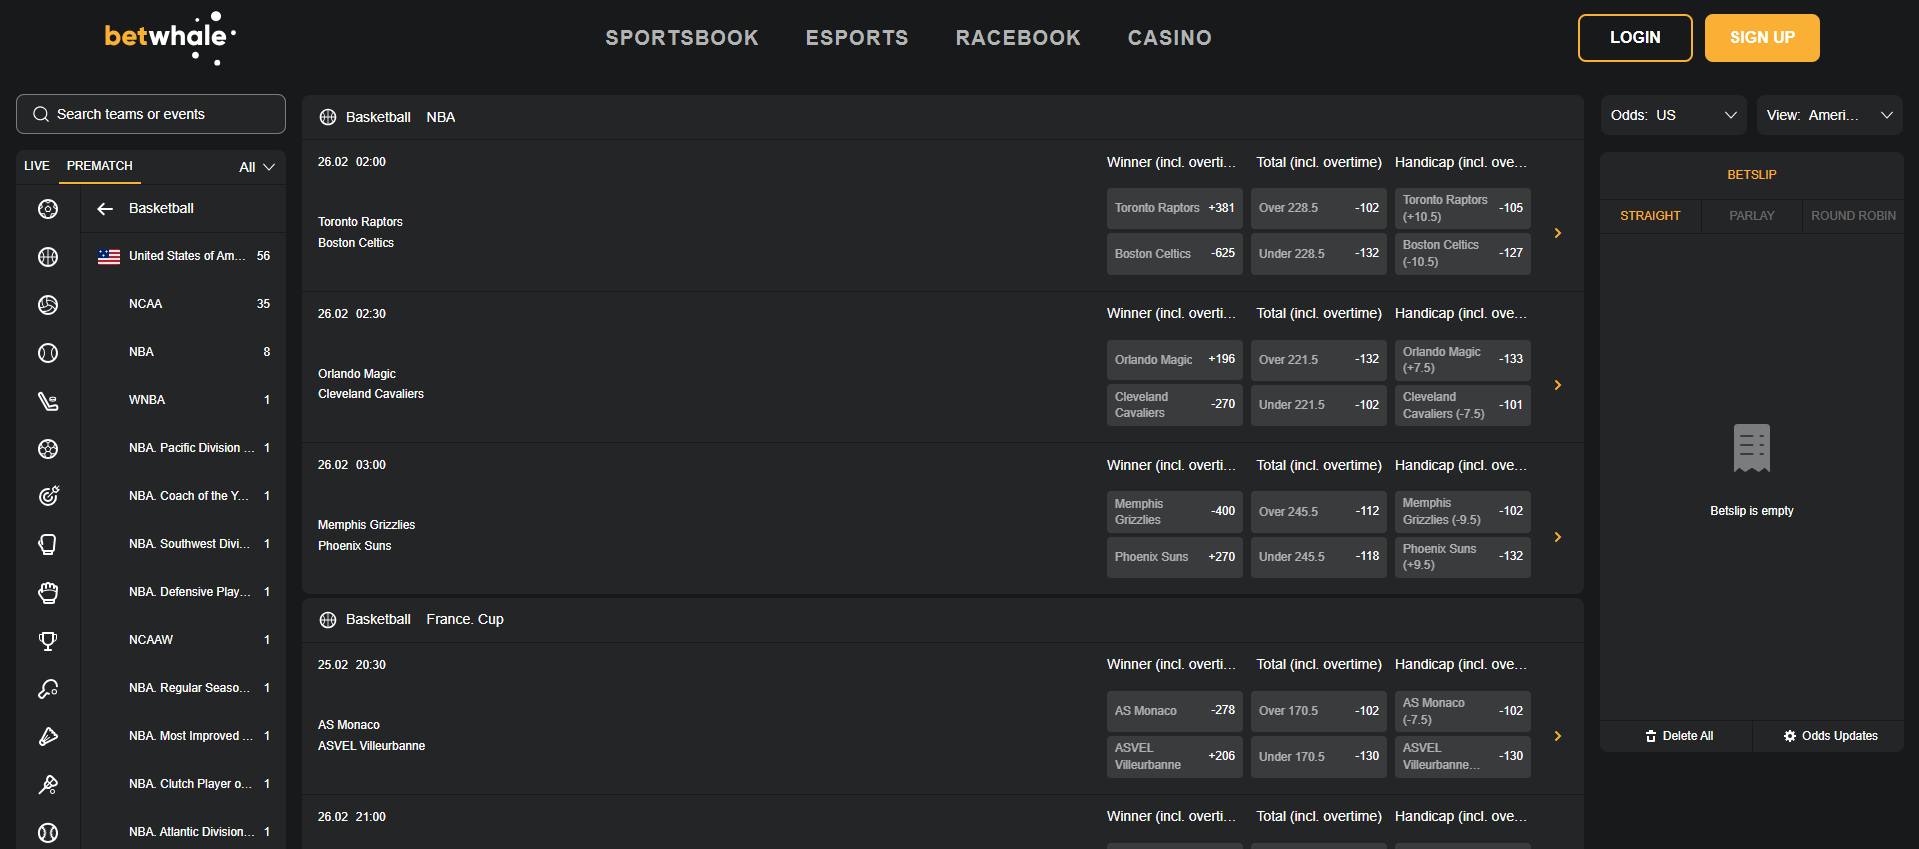Click the United States flag icon
Screen dimensions: 1919x849
click(x=109, y=256)
